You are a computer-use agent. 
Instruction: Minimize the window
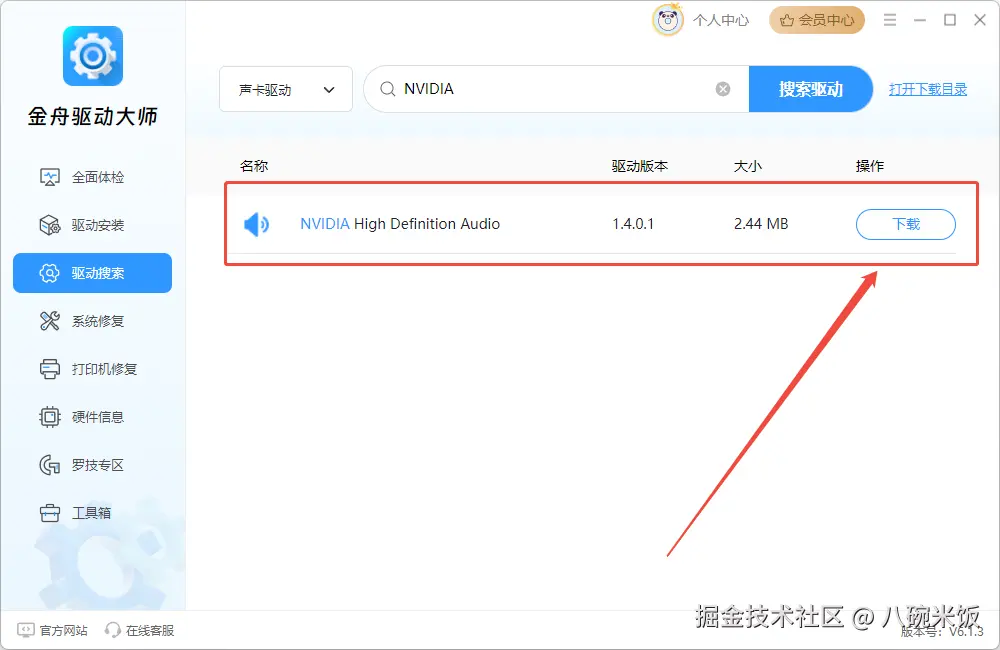[920, 20]
